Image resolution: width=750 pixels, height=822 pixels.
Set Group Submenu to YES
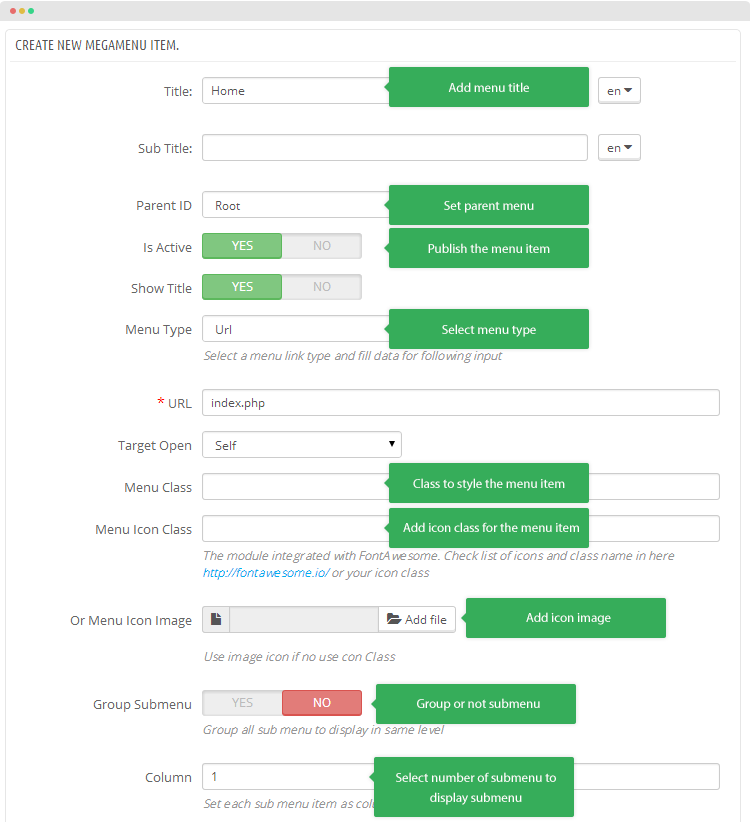242,703
